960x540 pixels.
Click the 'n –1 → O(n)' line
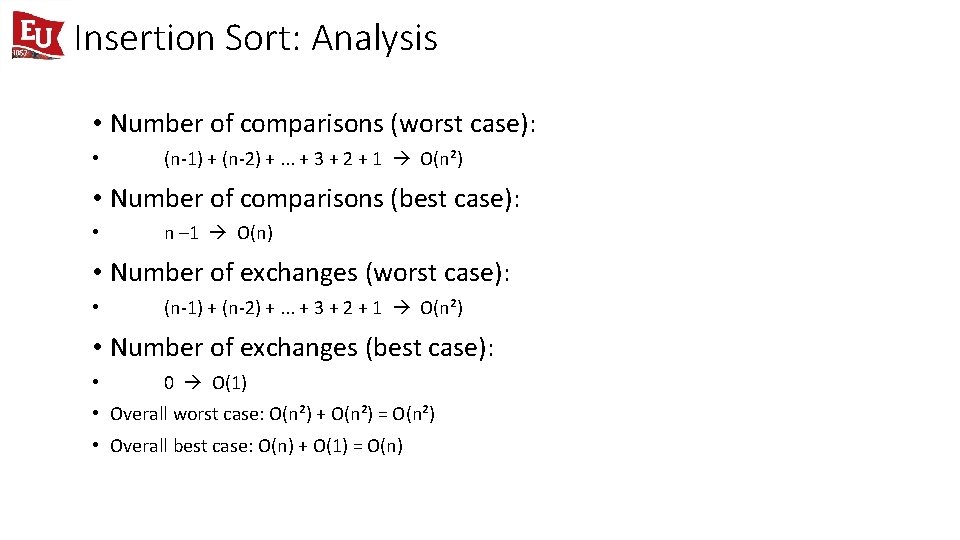point(219,233)
